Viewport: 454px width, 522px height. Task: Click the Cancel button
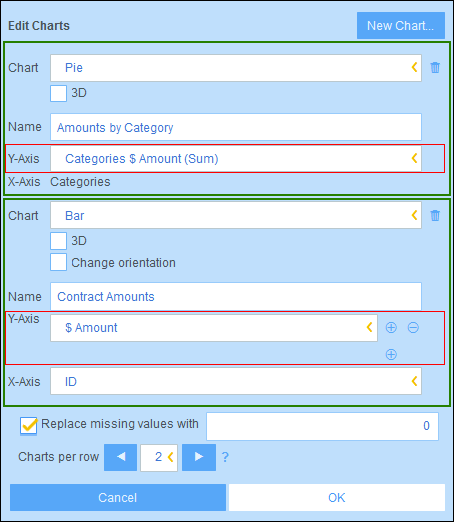(118, 498)
